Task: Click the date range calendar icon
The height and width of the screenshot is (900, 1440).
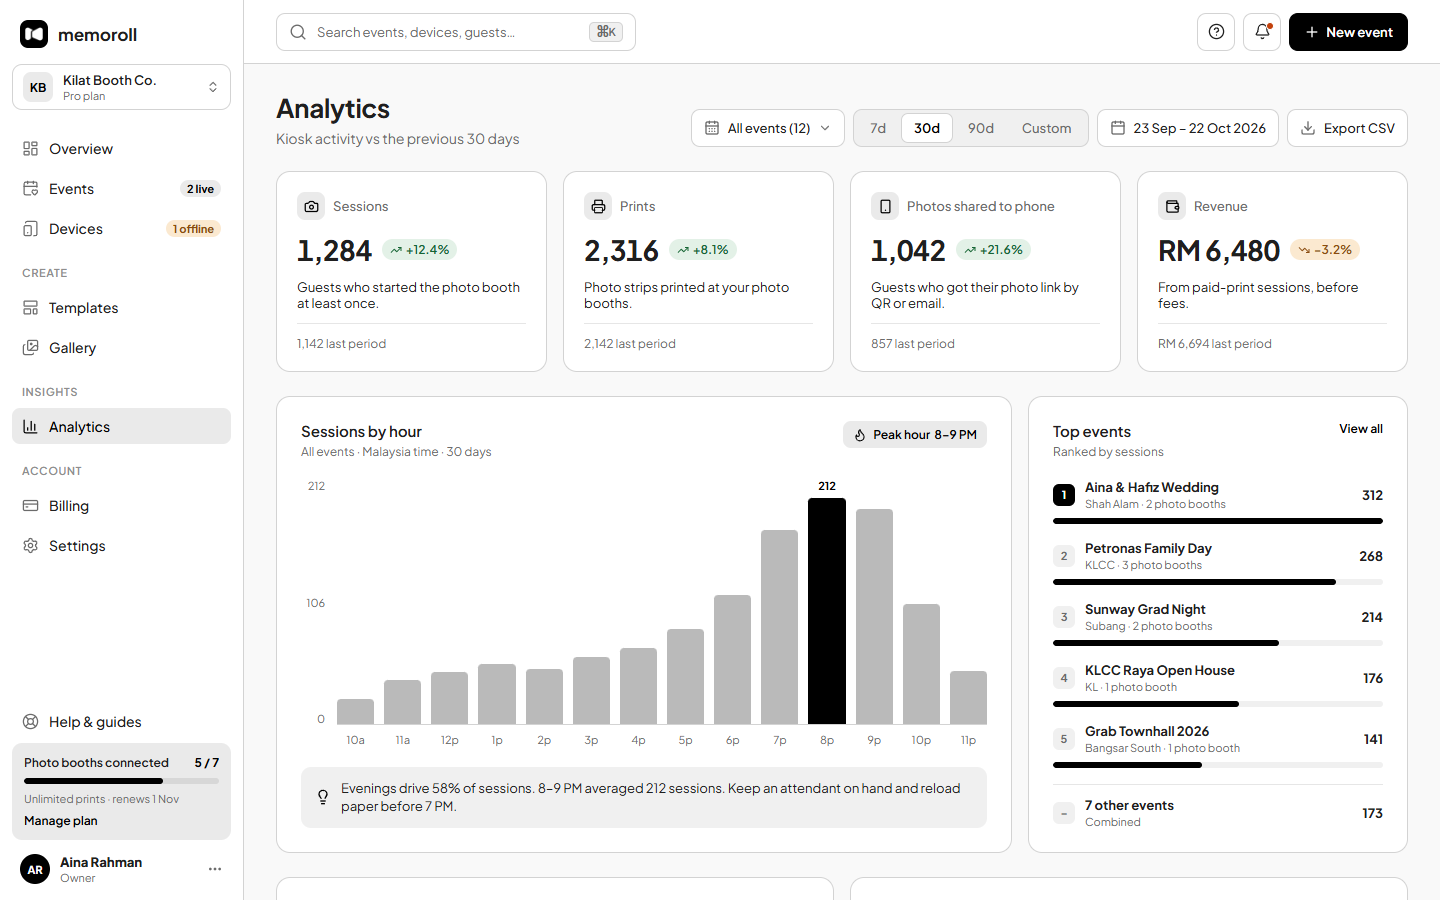Action: coord(1118,128)
